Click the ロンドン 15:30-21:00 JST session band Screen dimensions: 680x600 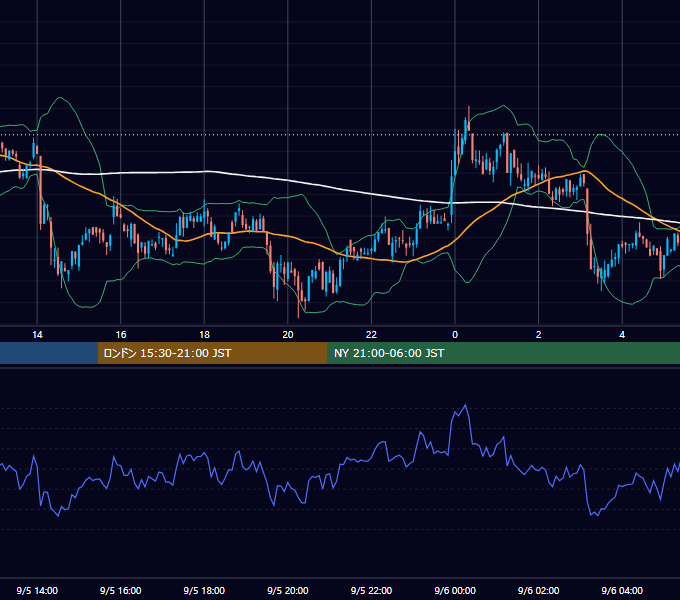(x=212, y=353)
